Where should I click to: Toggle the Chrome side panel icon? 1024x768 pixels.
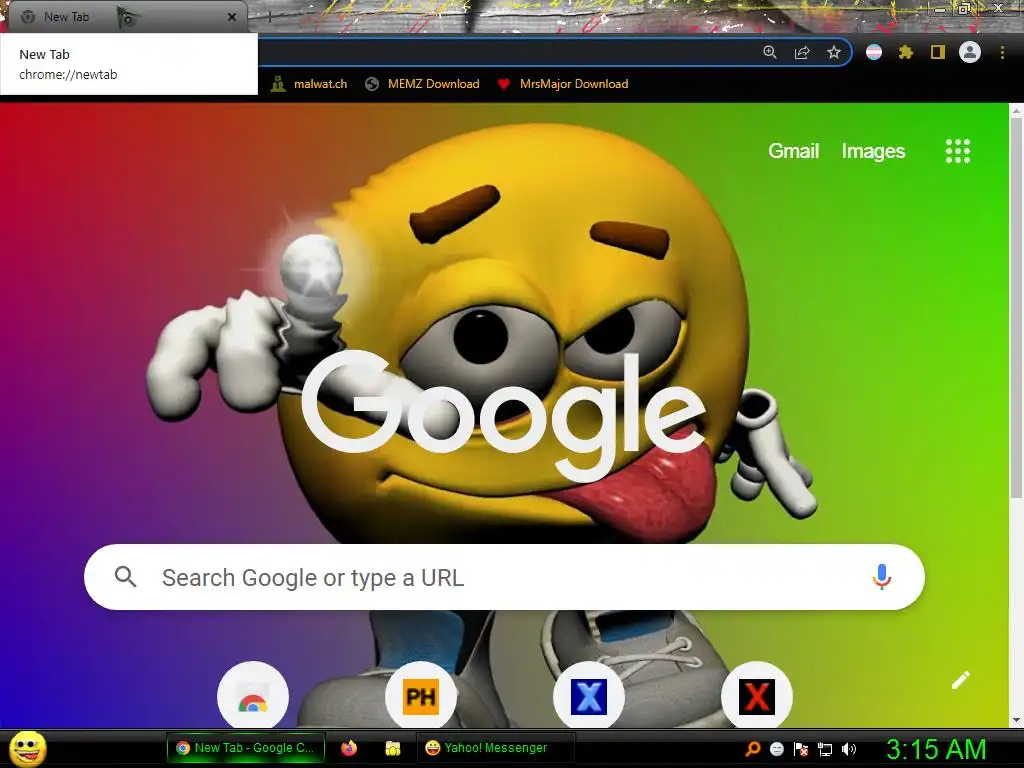point(938,52)
